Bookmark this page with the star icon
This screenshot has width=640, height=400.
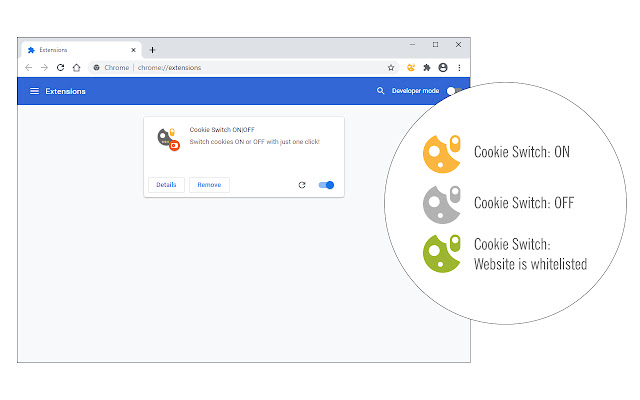(391, 68)
